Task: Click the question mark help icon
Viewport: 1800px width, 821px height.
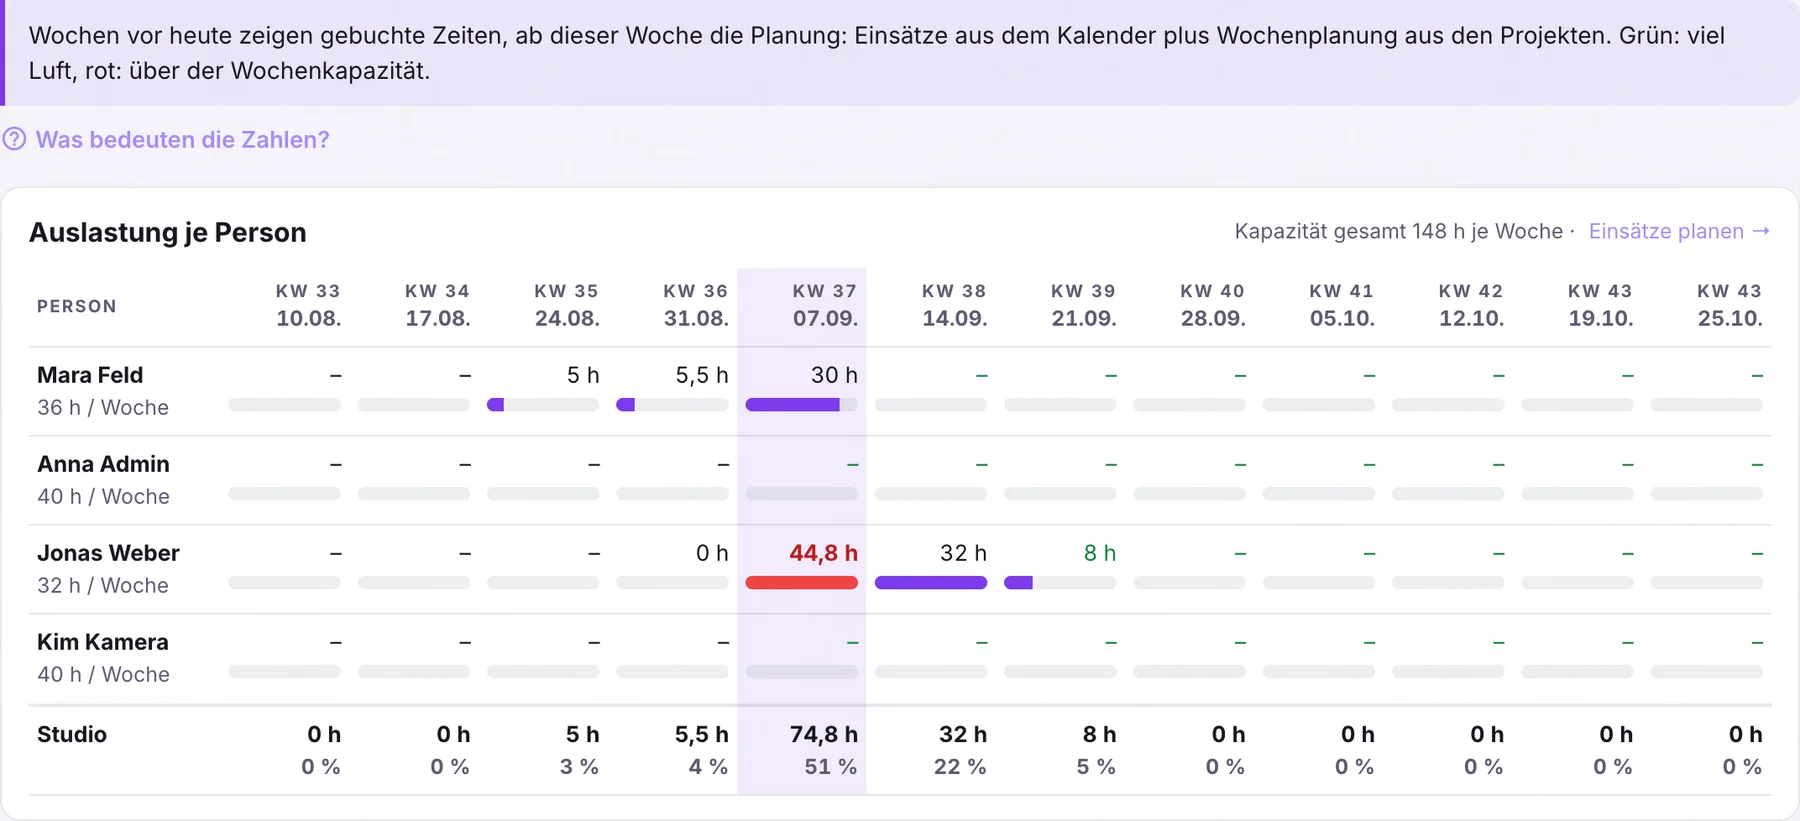Action: click(x=14, y=139)
